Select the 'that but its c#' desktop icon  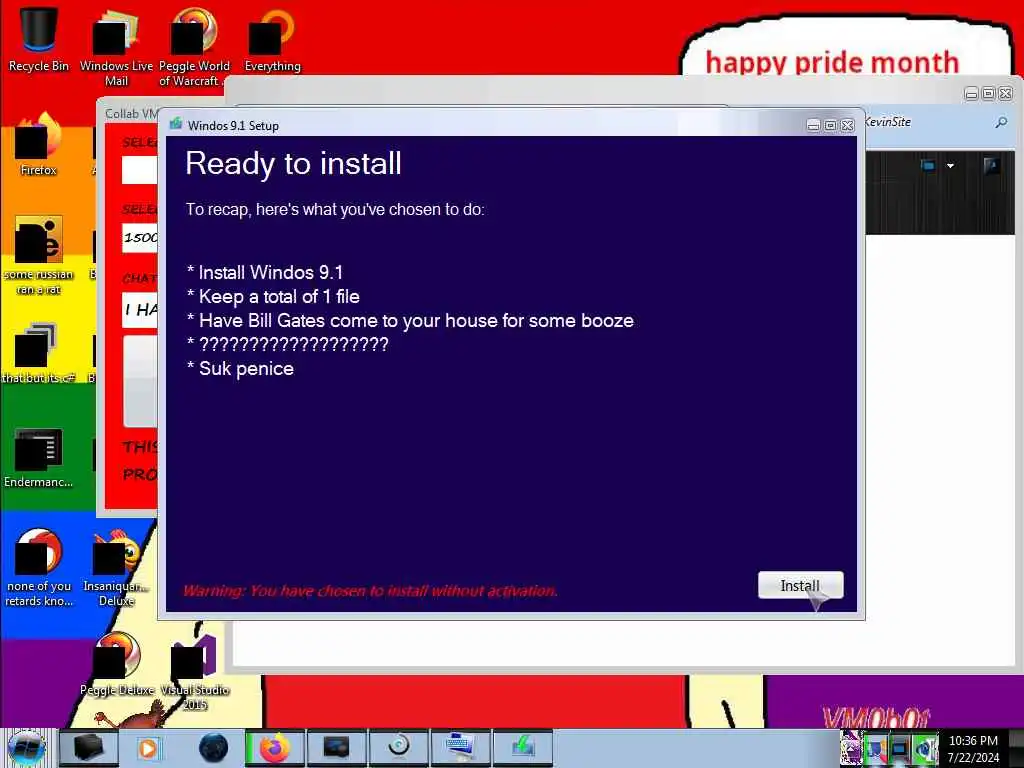click(39, 353)
